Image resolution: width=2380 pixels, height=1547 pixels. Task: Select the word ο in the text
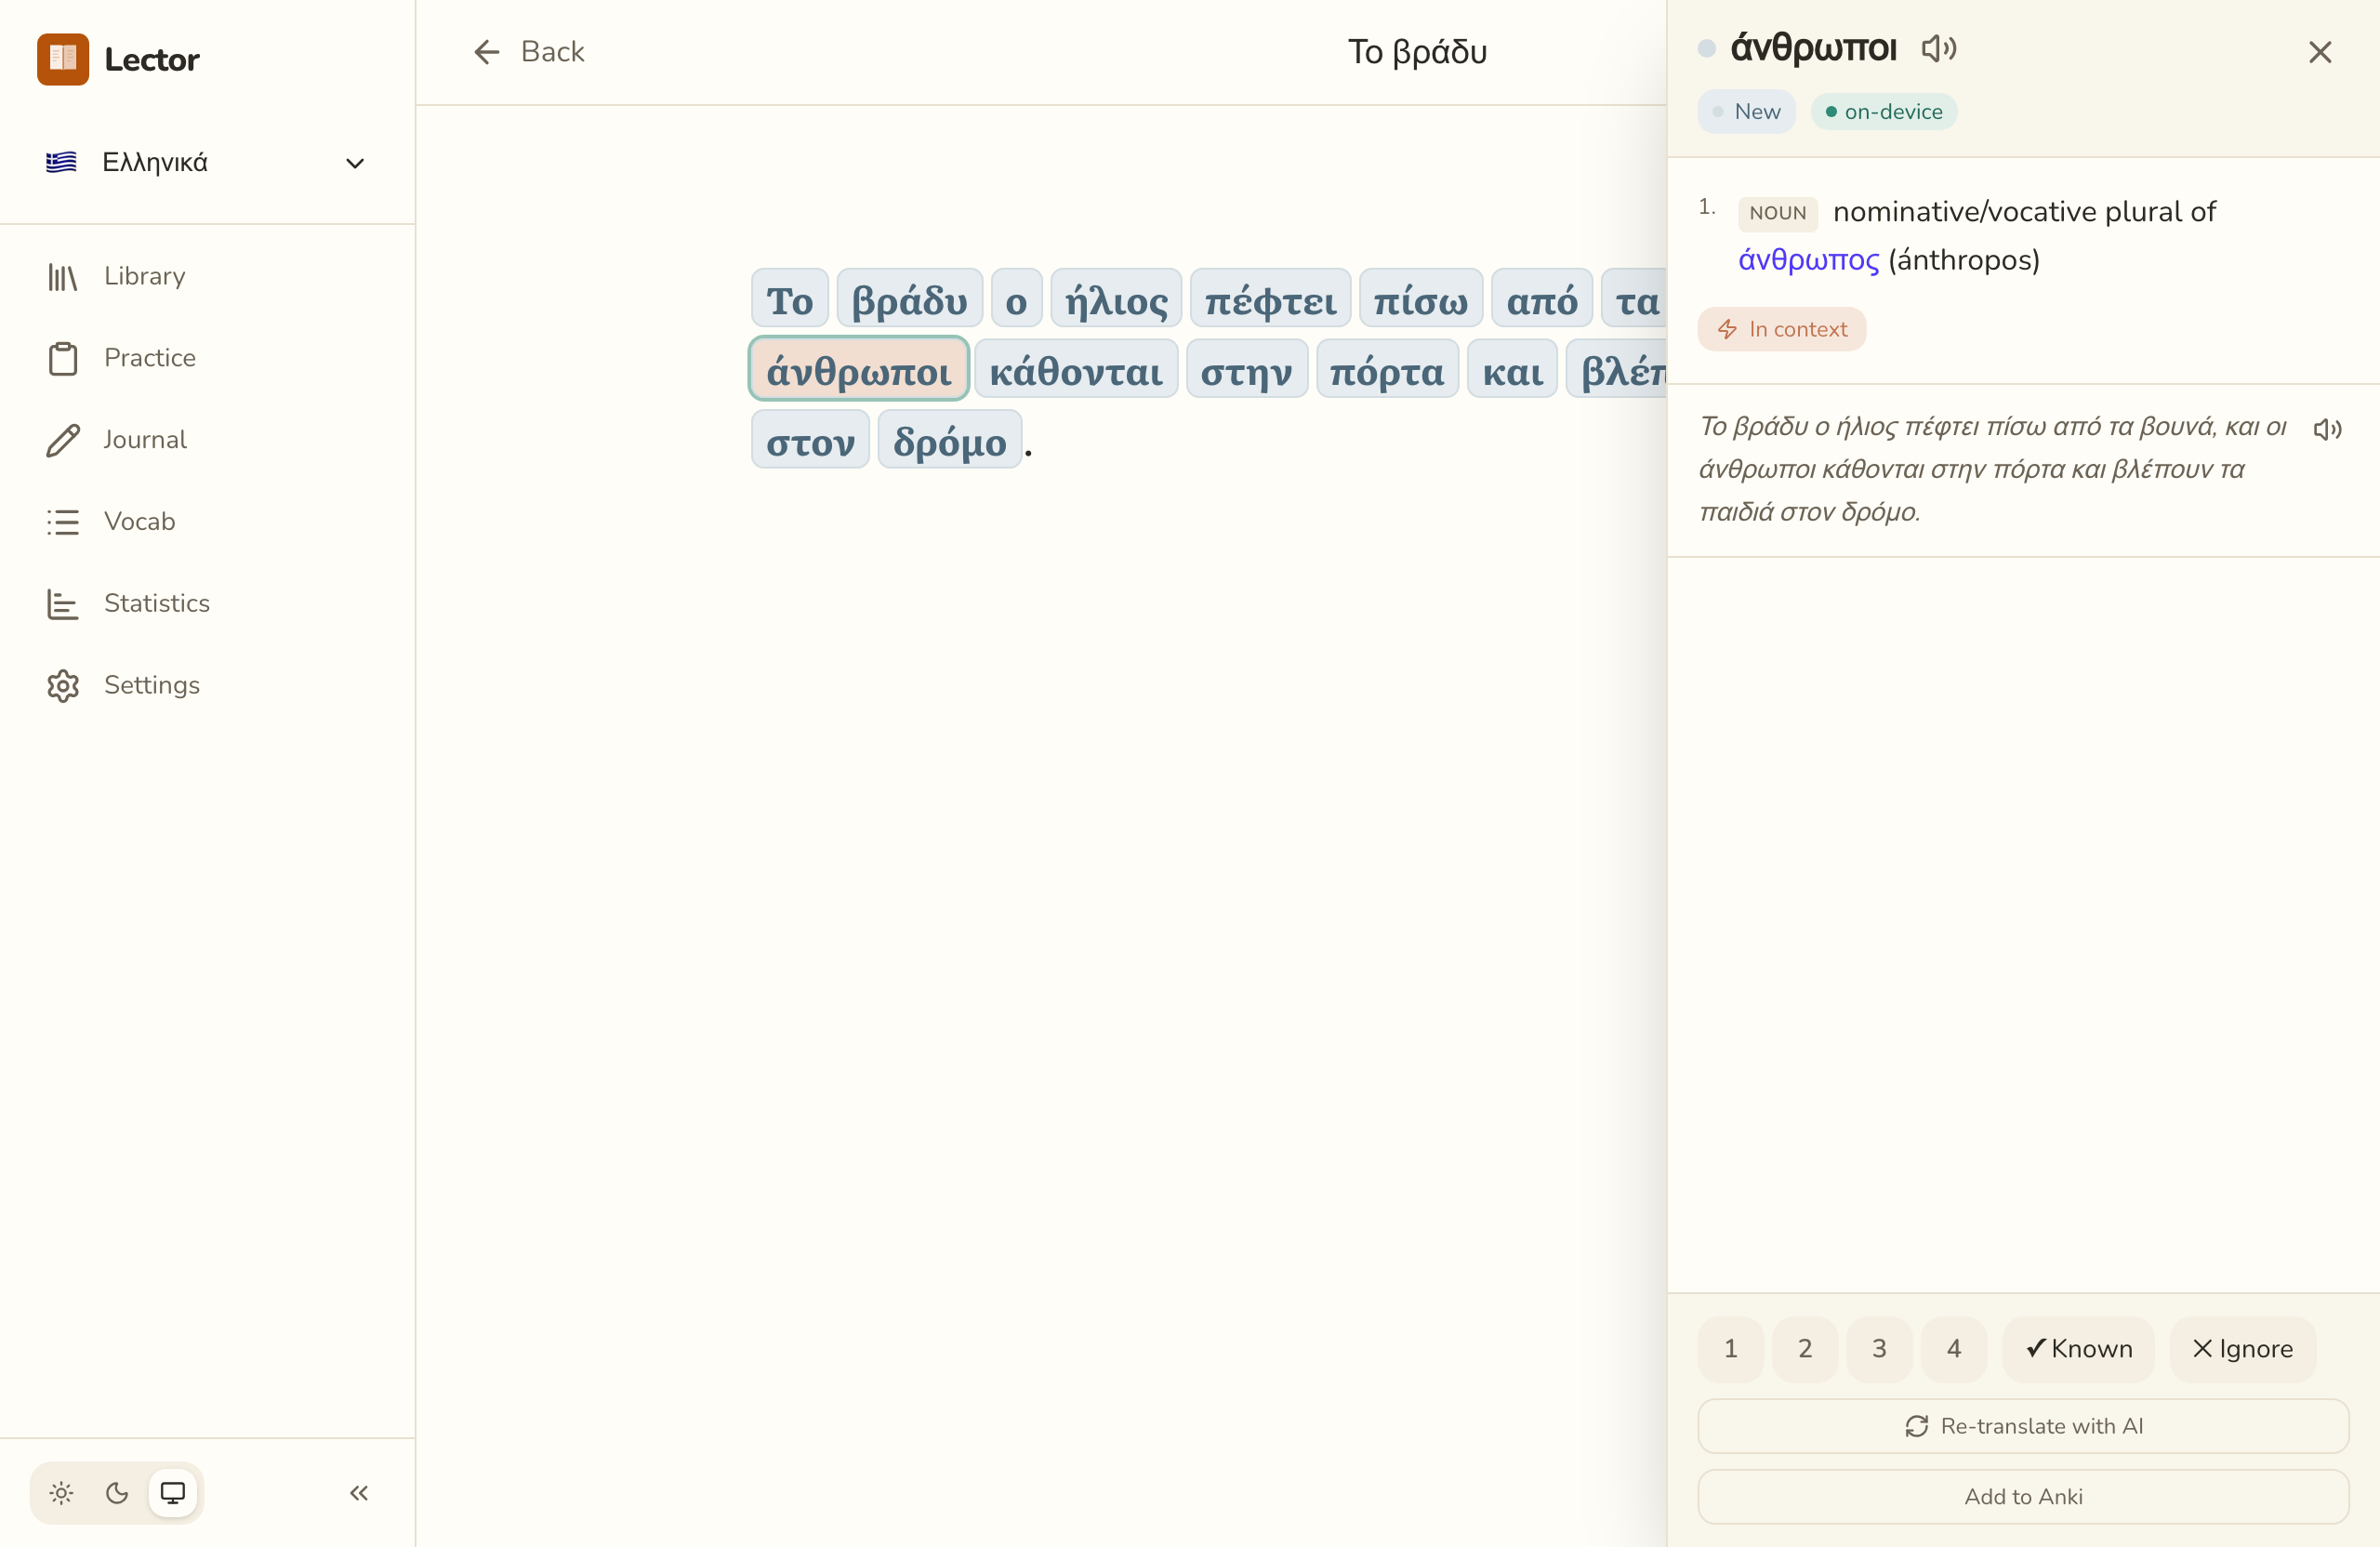pyautogui.click(x=1016, y=299)
